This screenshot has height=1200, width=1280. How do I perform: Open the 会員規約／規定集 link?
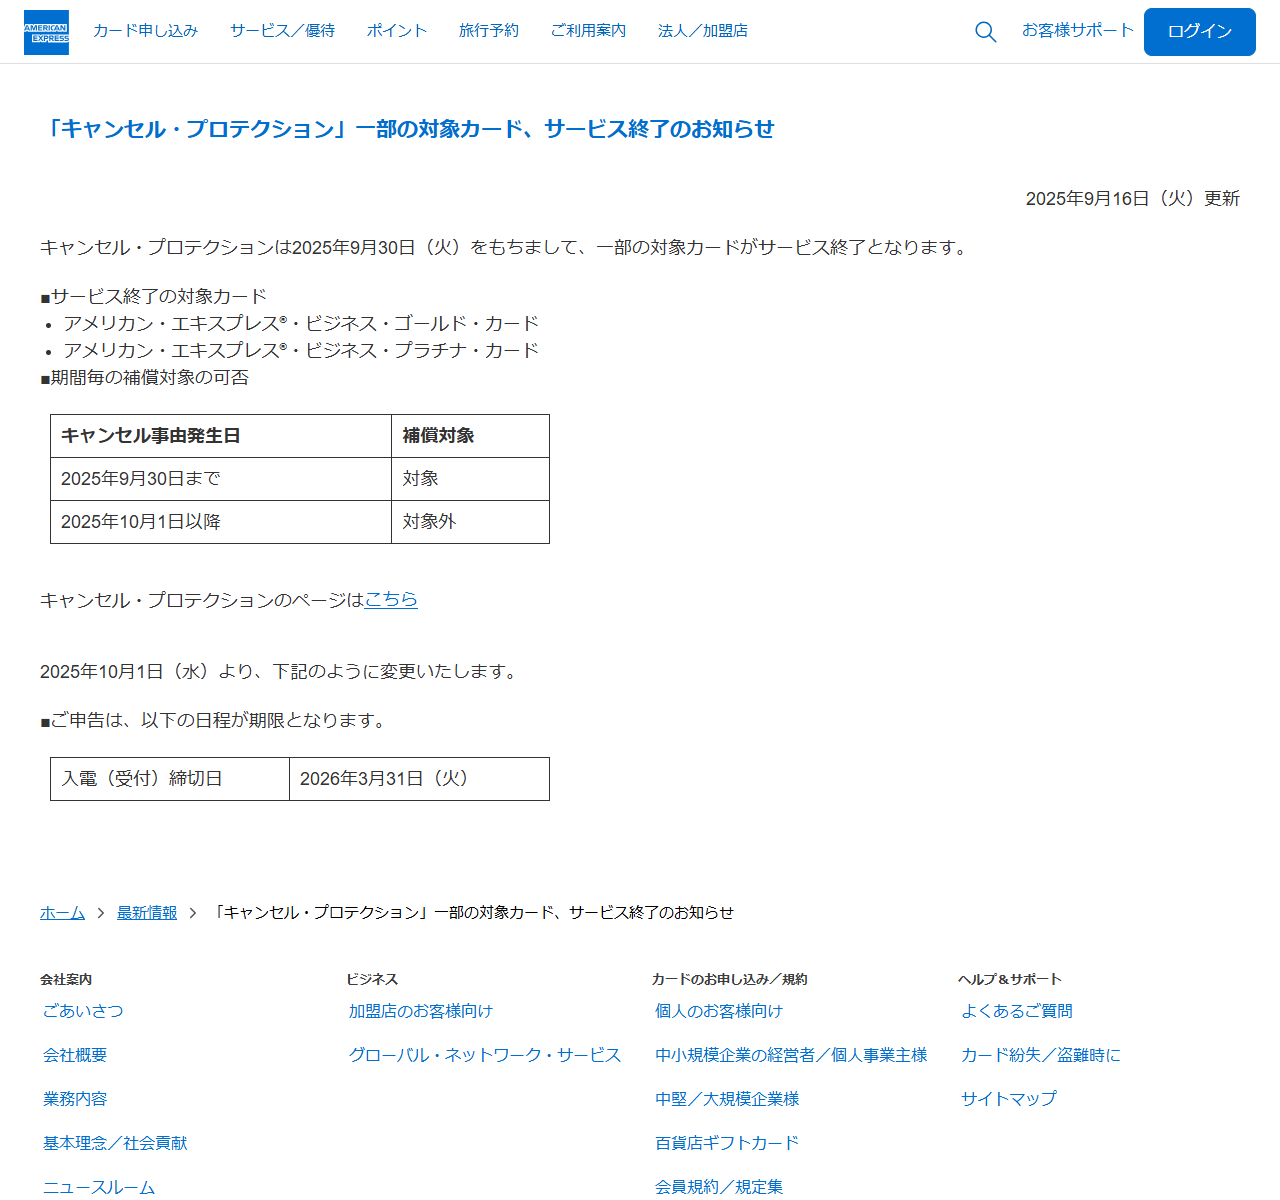(719, 1187)
